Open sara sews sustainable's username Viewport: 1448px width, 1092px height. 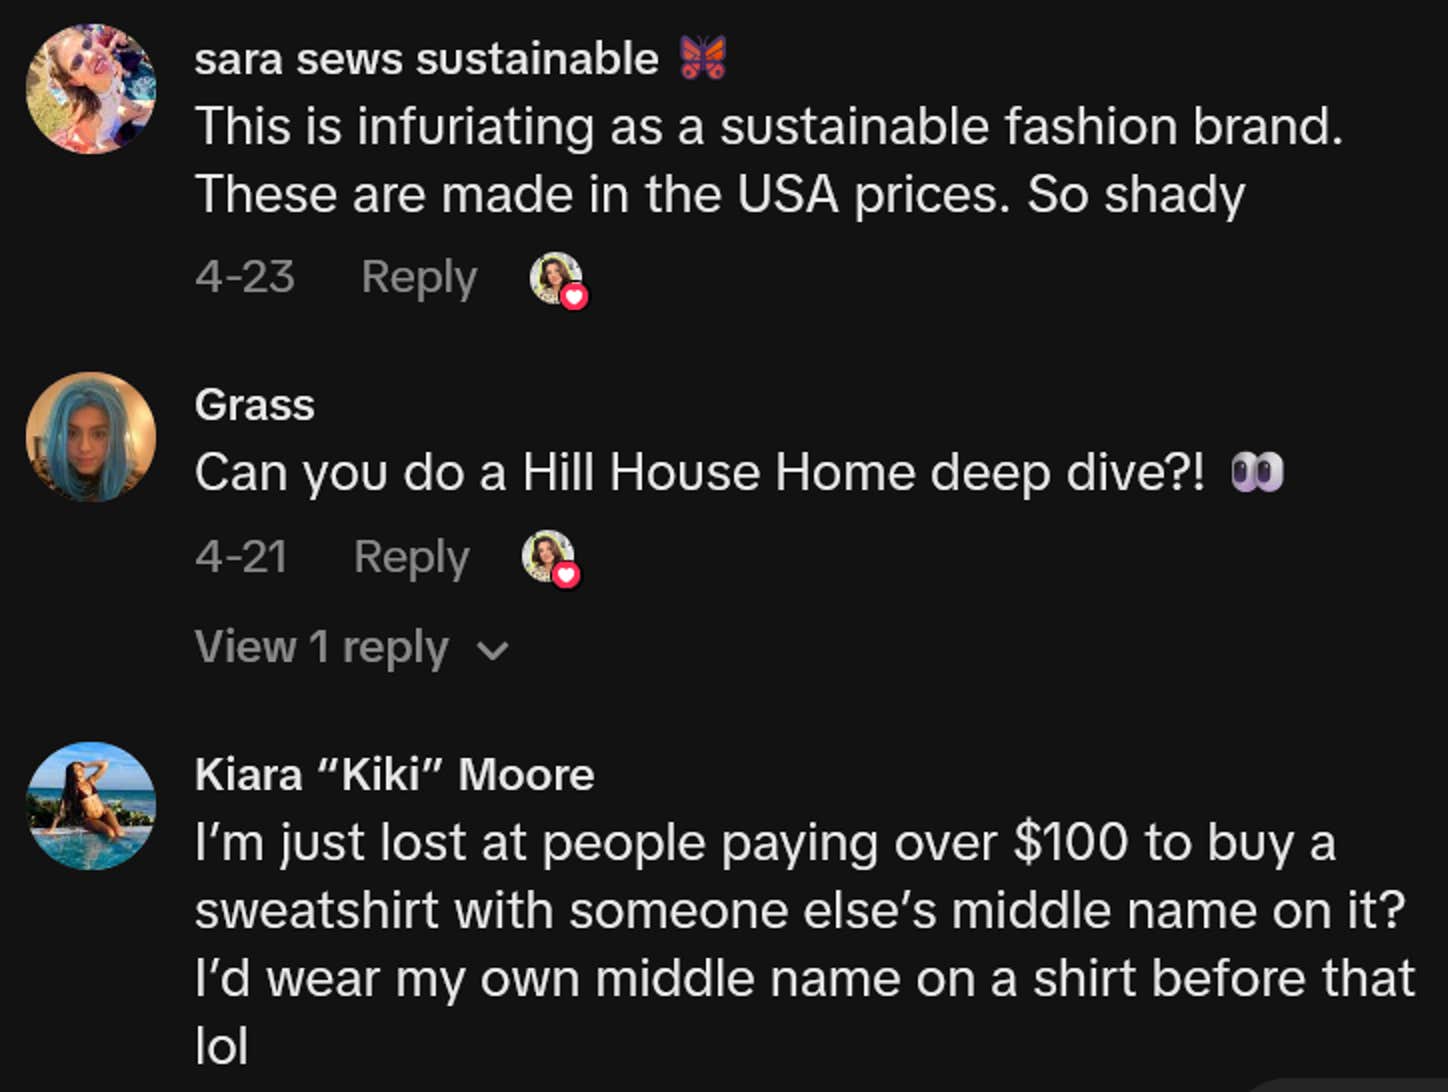(425, 57)
